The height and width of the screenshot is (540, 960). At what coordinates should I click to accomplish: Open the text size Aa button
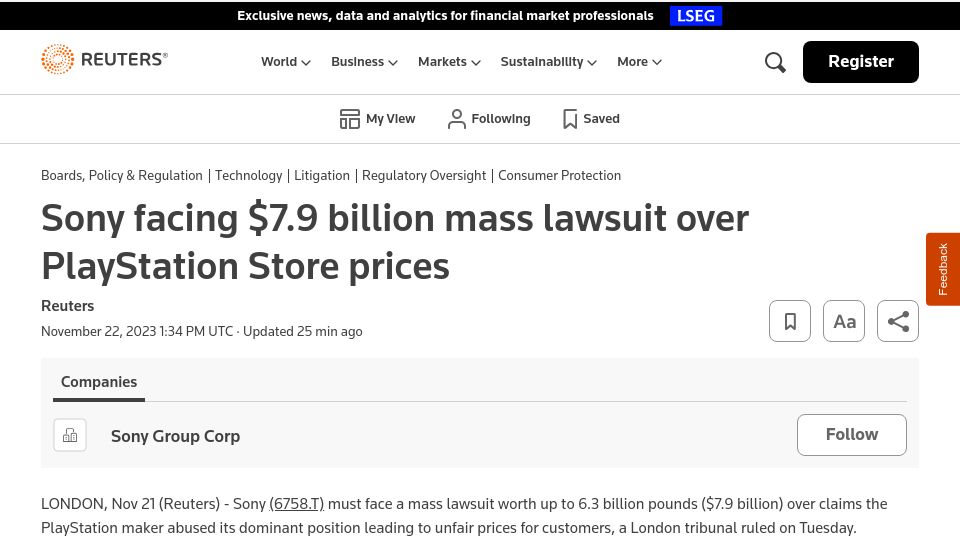(844, 321)
